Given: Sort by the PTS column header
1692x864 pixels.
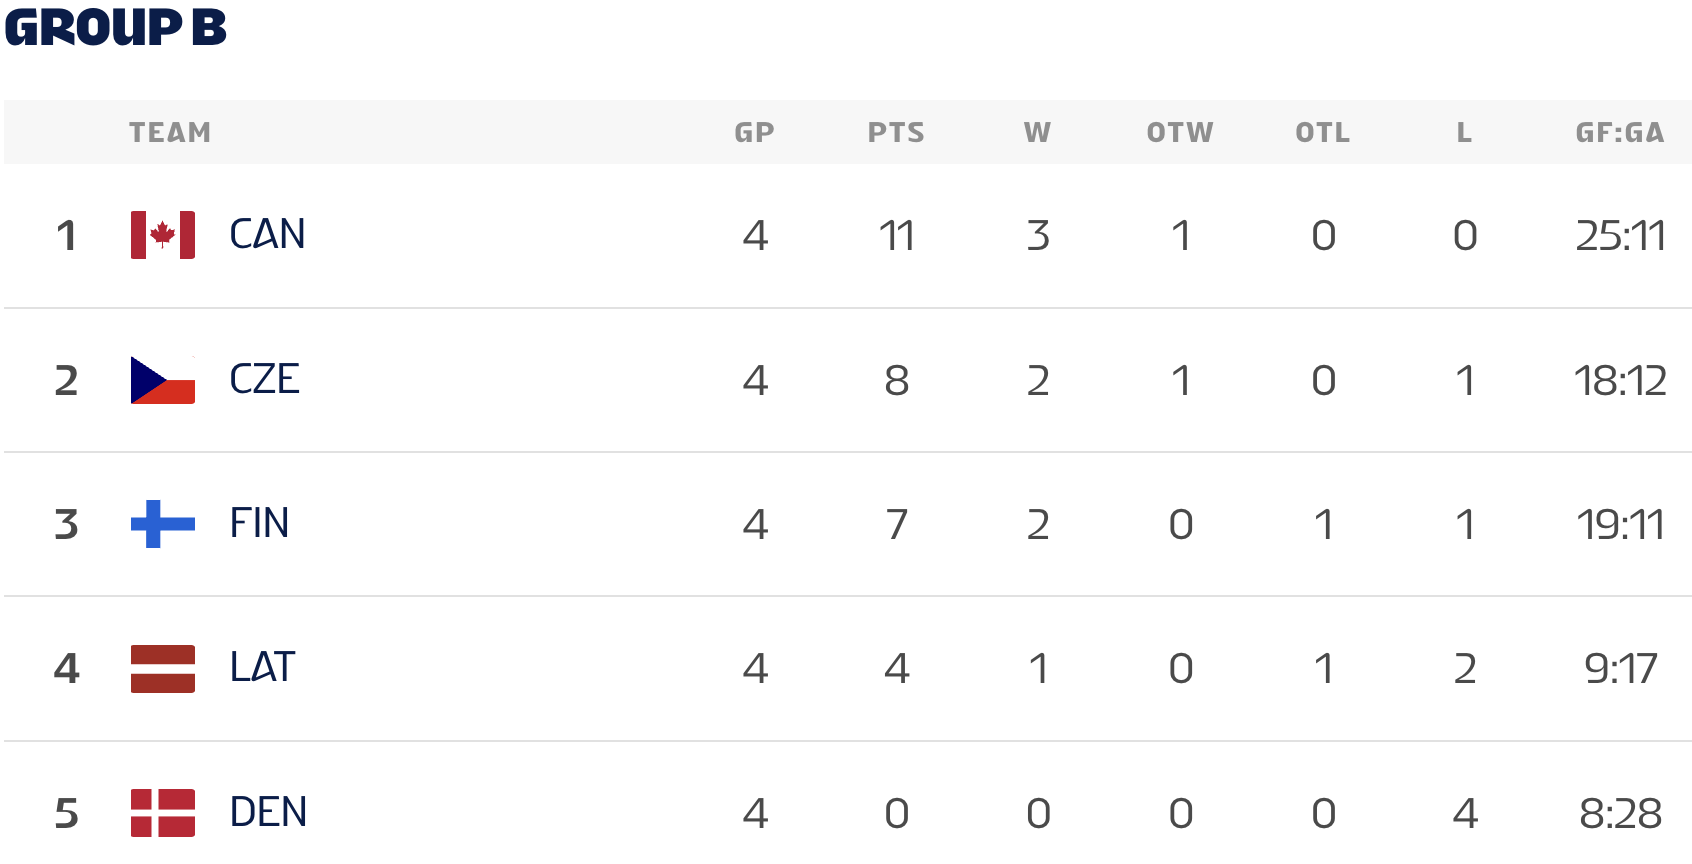Looking at the screenshot, I should coord(896,133).
